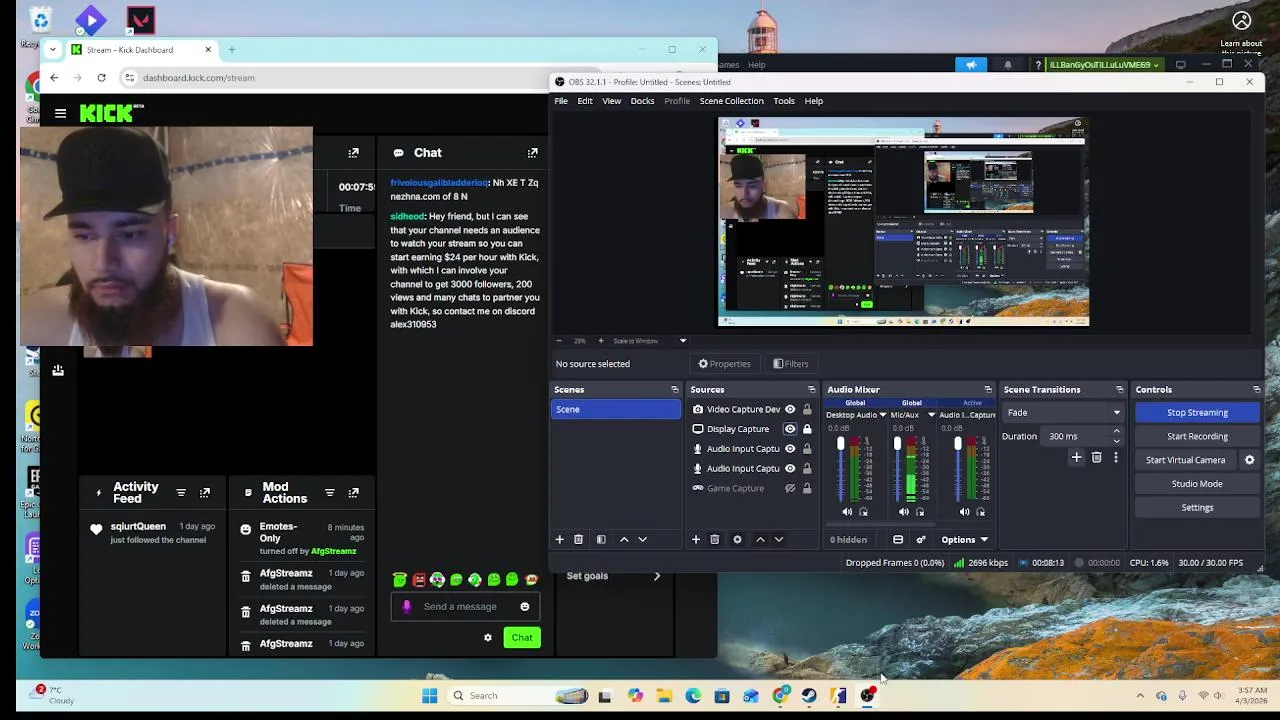Show Game Capture source

790,488
